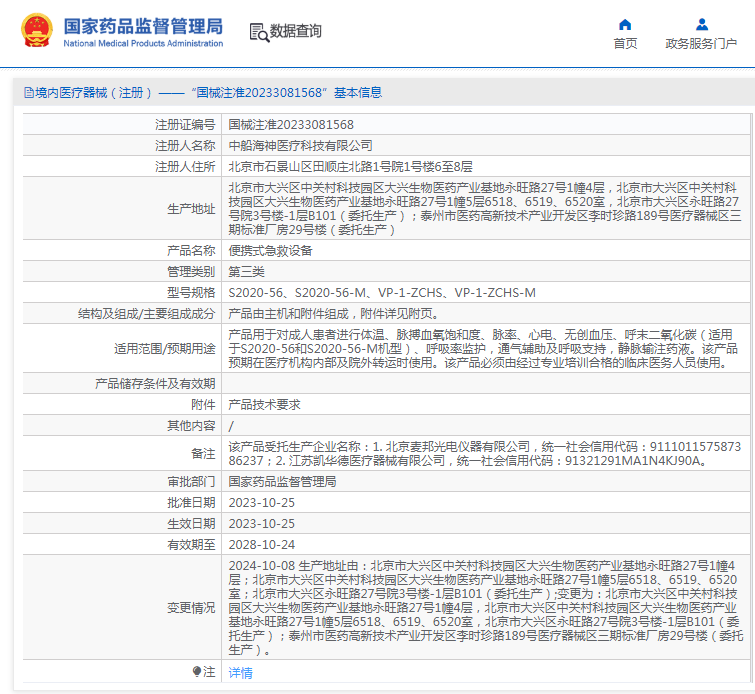Click the 审批部门 label

(x=191, y=482)
